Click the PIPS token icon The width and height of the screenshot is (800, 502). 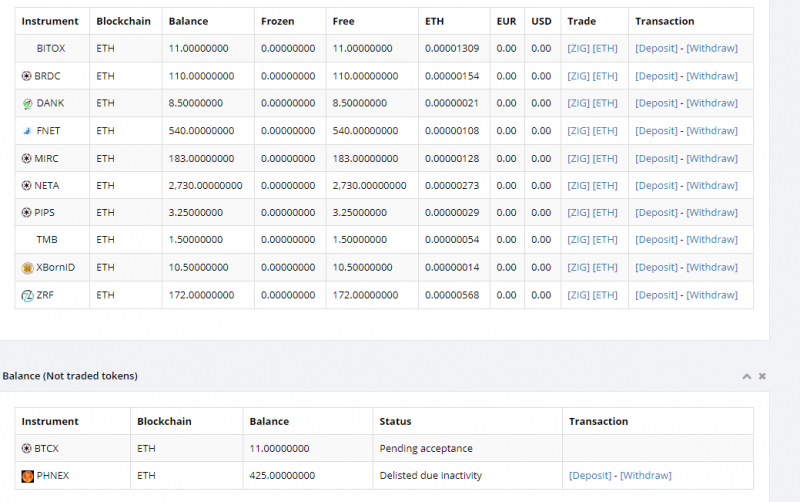(x=27, y=213)
